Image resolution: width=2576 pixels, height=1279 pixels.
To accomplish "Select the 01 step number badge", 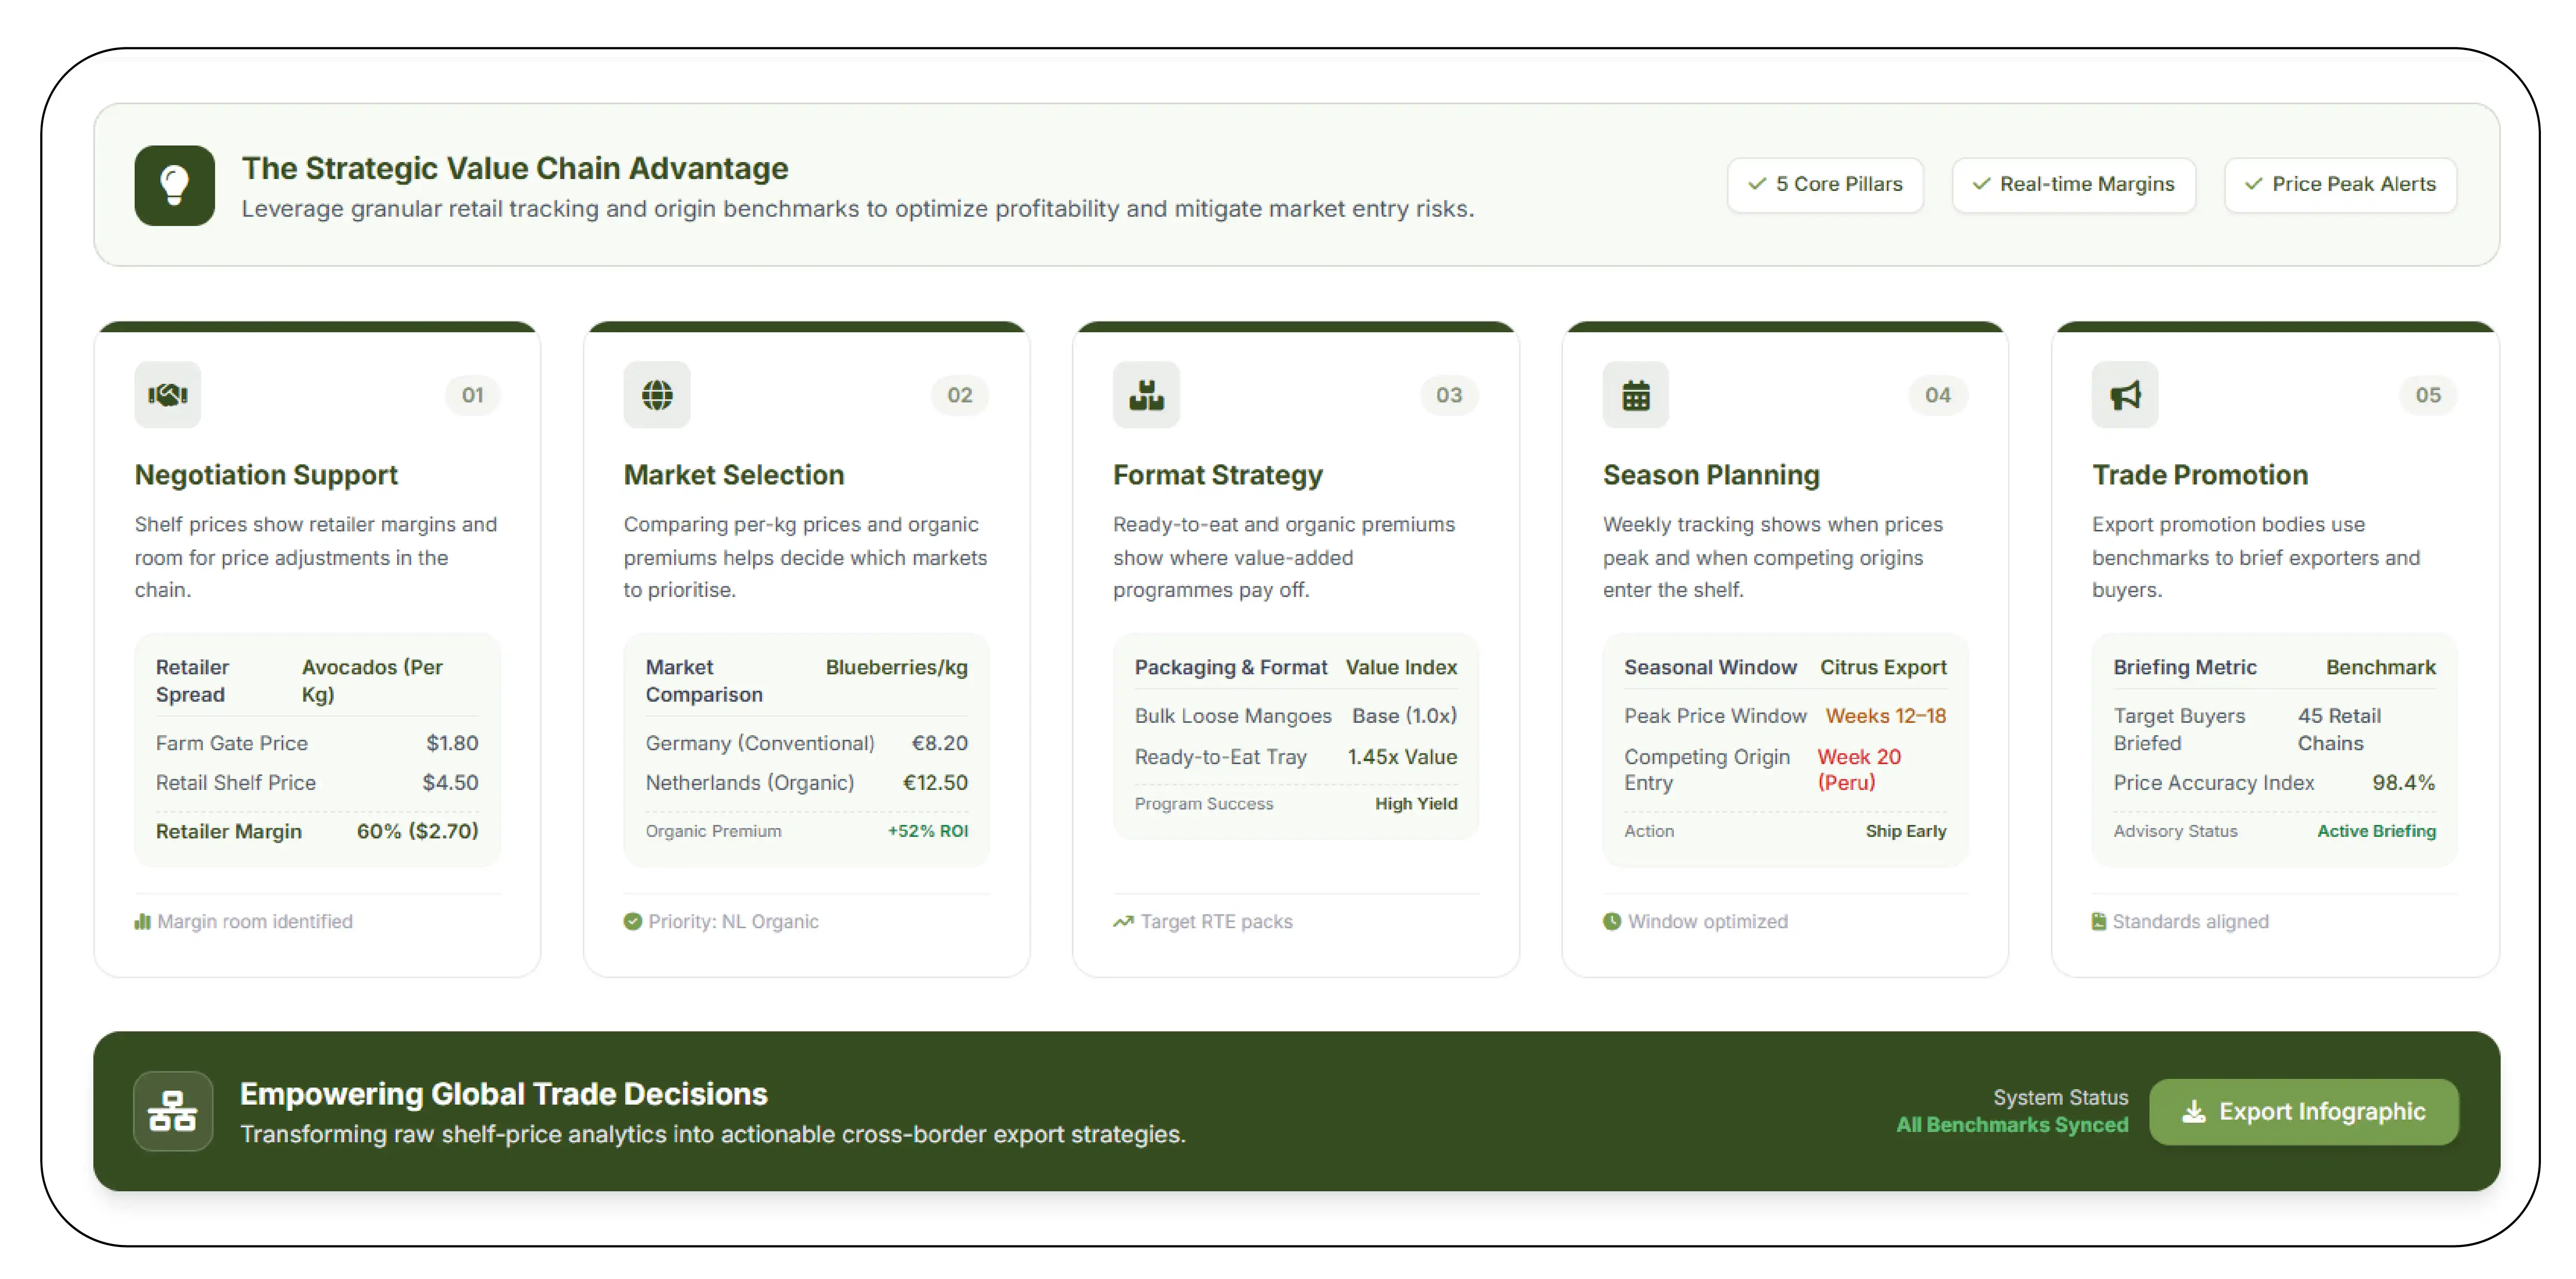I will 472,395.
